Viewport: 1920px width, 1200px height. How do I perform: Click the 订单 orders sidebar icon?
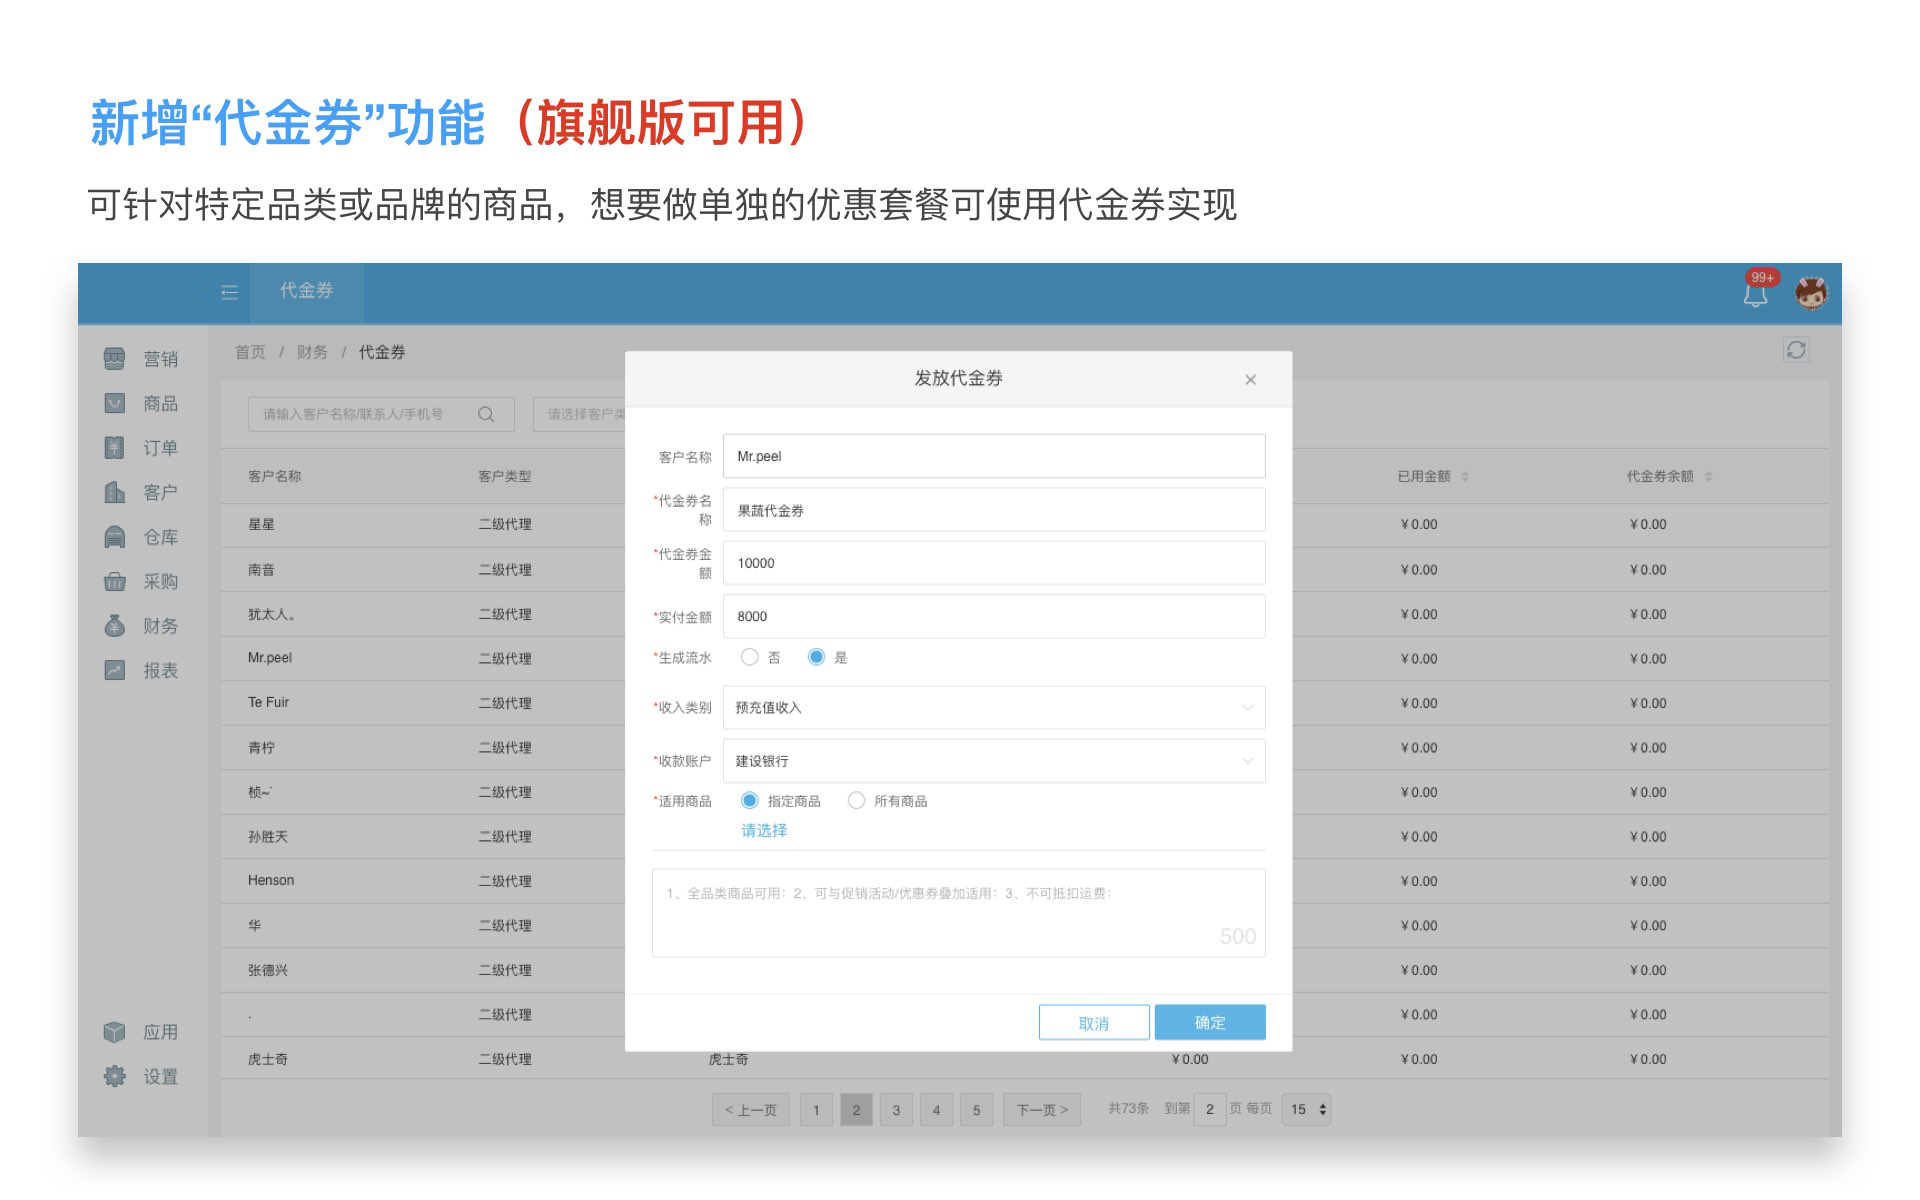pos(115,448)
